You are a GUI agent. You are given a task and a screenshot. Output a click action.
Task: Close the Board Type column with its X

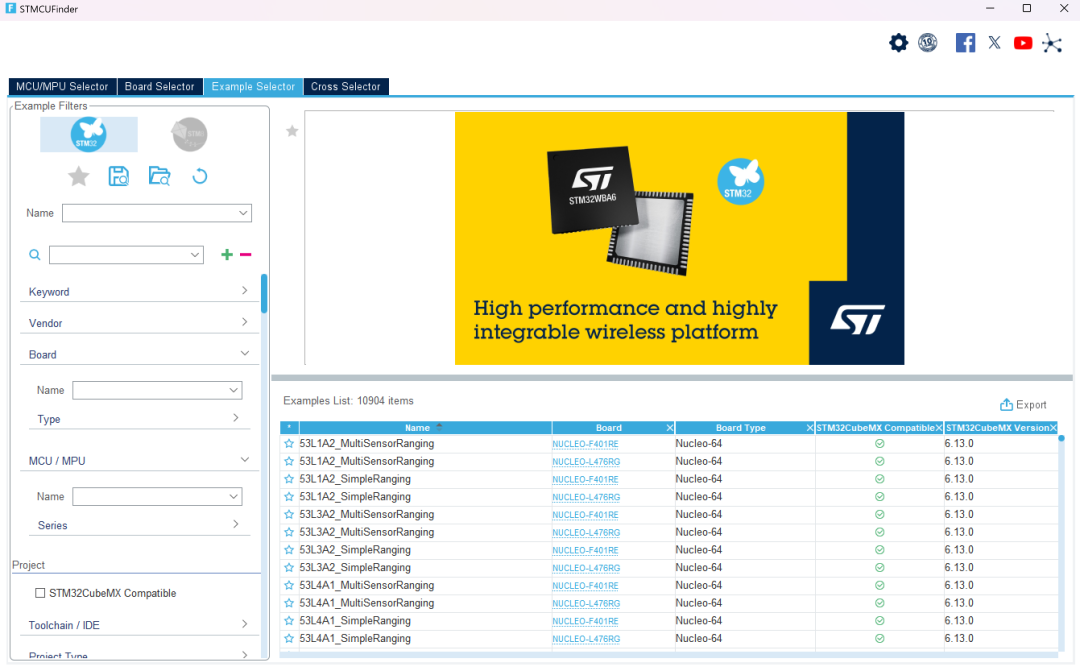(810, 428)
